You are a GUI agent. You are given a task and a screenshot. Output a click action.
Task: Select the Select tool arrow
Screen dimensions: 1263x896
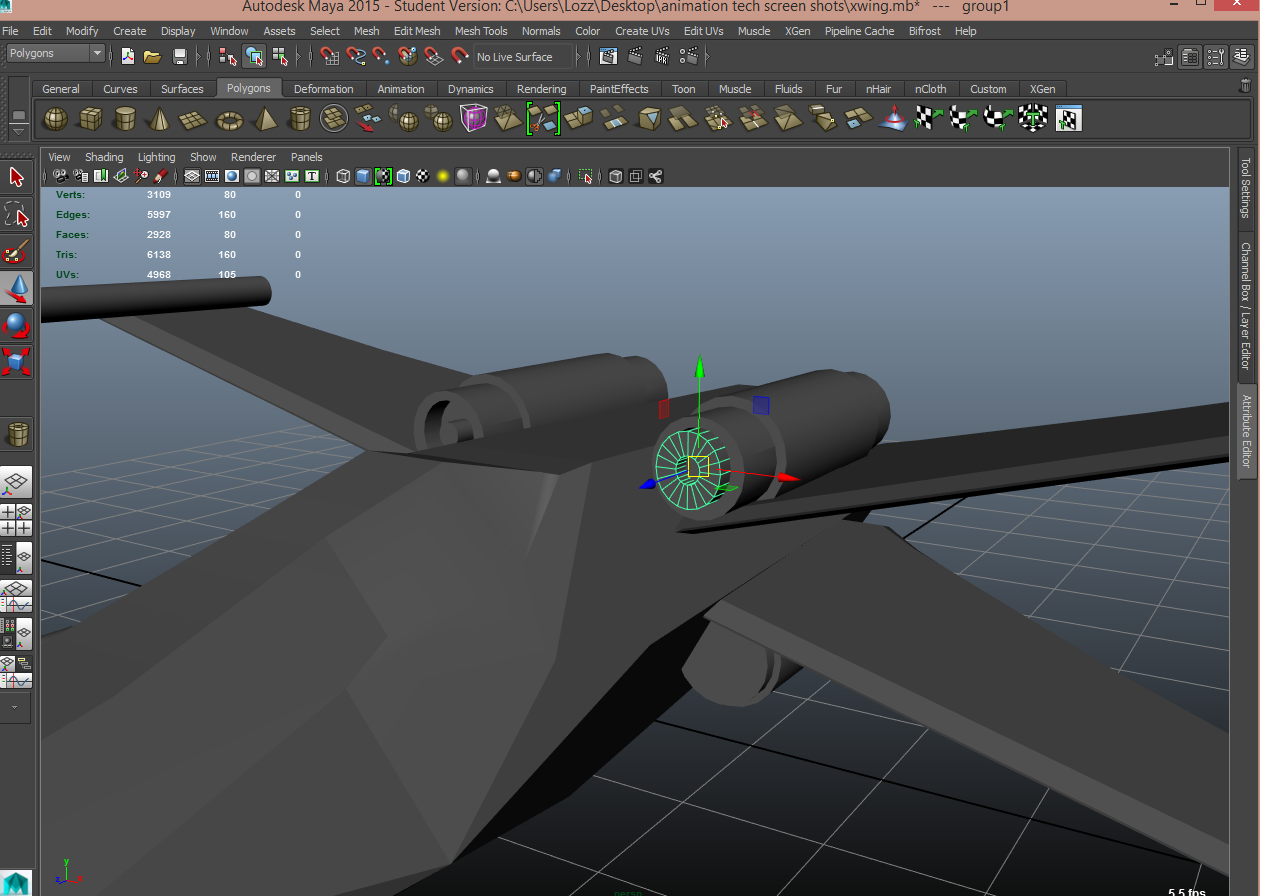coord(17,178)
